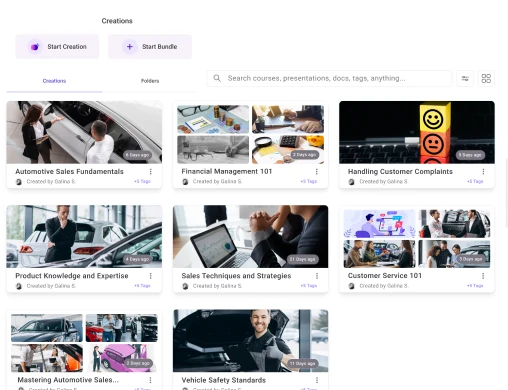This screenshot has width=508, height=390.
Task: Open the filter settings icon beside search
Action: (465, 78)
